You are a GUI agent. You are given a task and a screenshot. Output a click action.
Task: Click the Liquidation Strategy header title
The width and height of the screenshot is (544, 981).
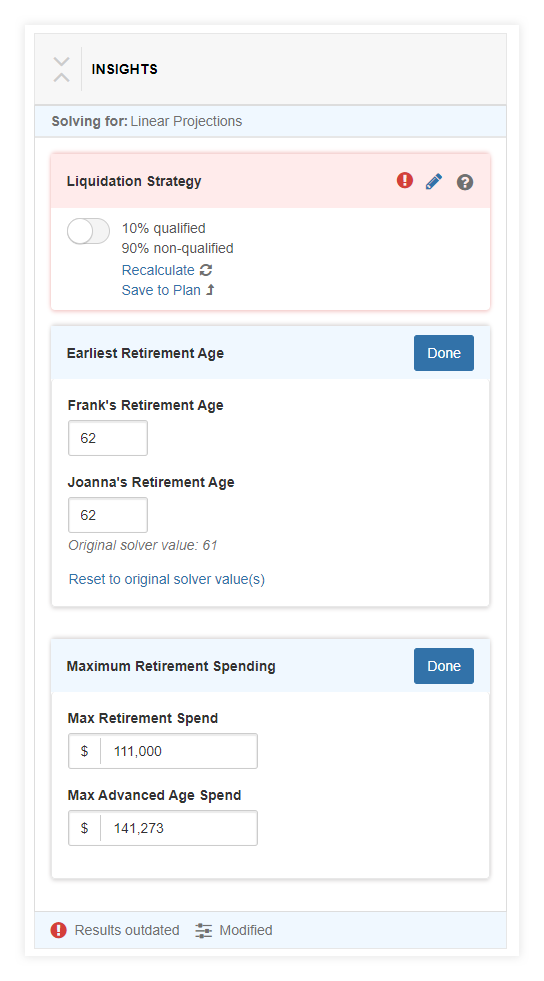pyautogui.click(x=134, y=181)
